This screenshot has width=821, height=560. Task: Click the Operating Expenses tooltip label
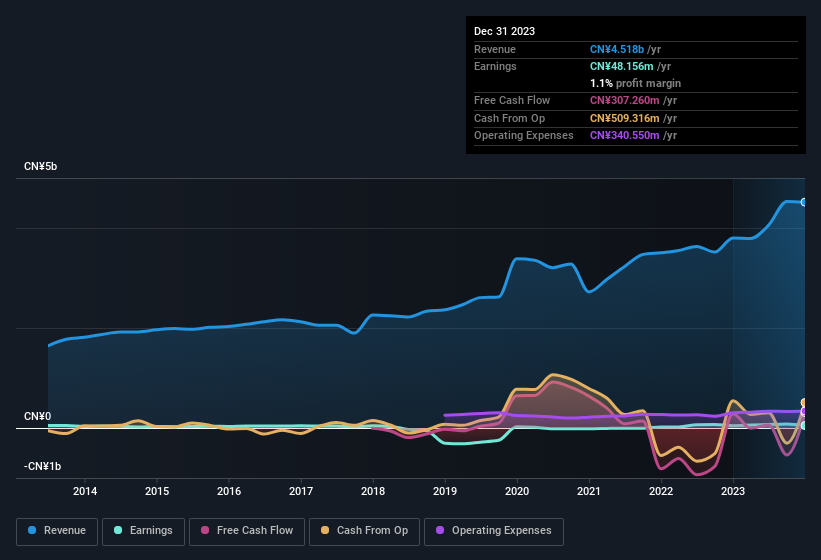click(524, 135)
